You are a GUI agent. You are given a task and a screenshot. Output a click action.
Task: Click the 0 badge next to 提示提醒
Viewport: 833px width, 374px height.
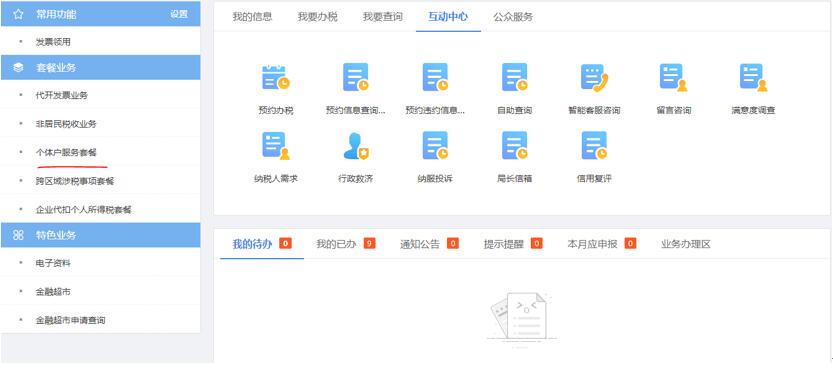(x=537, y=243)
